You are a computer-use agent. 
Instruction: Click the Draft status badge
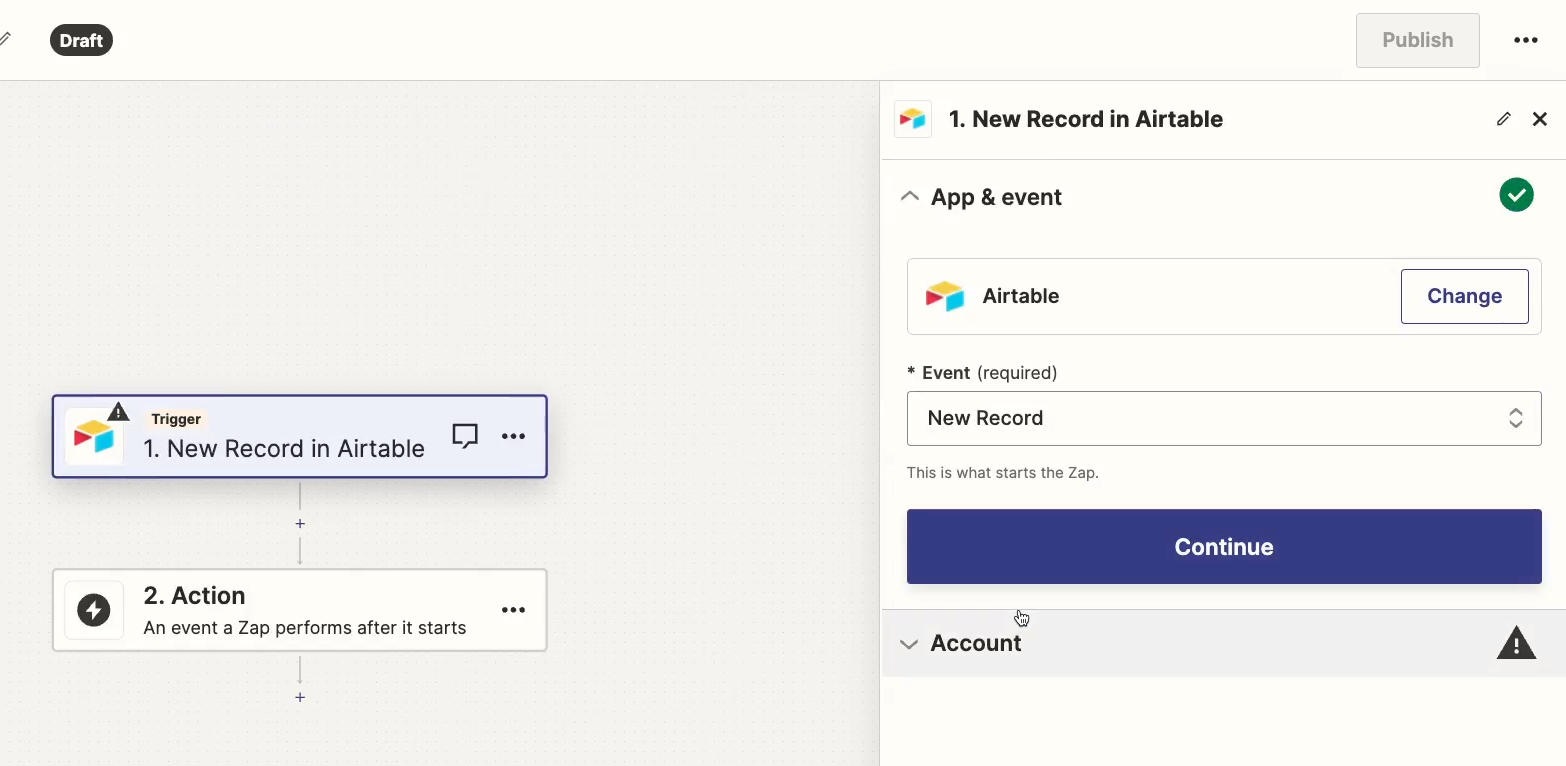(81, 40)
